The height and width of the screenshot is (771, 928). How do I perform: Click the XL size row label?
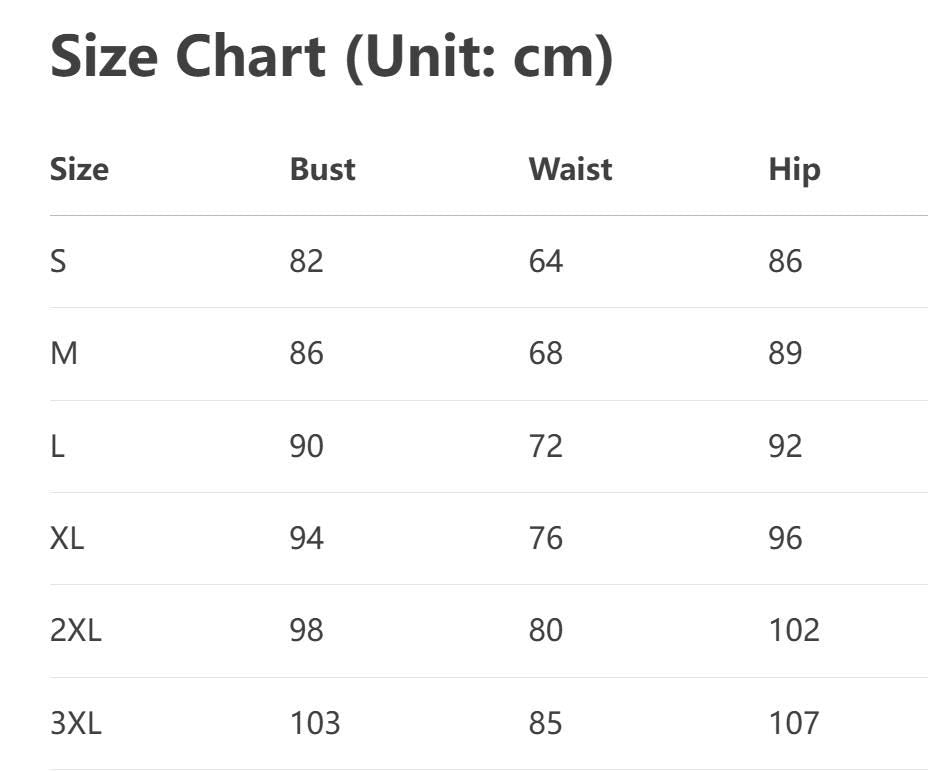67,538
